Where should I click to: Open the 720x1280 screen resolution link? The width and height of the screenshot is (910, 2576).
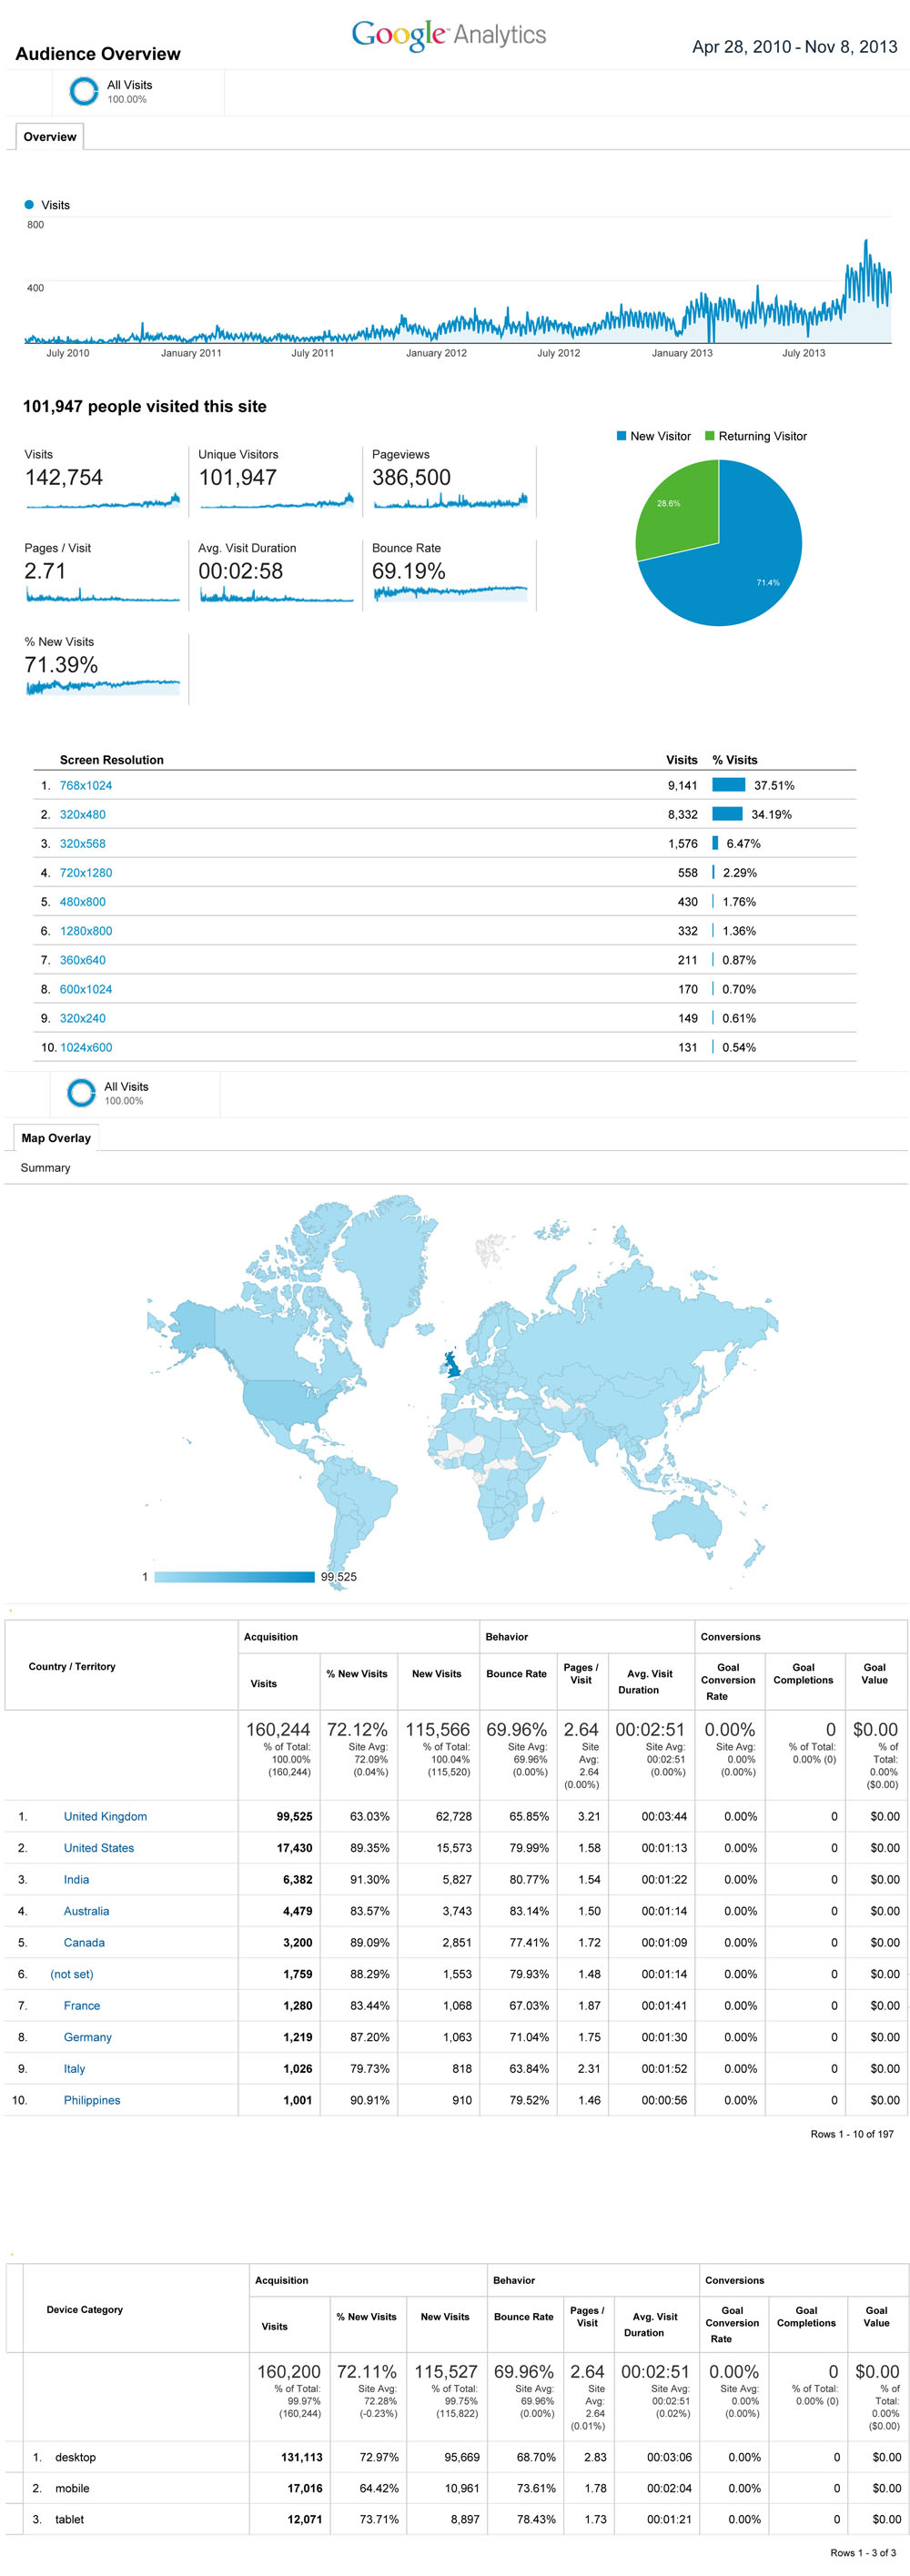(86, 873)
